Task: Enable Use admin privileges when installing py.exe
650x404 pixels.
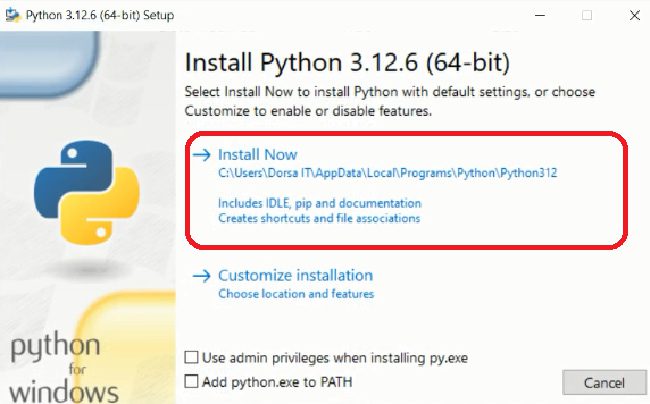Action: (191, 357)
